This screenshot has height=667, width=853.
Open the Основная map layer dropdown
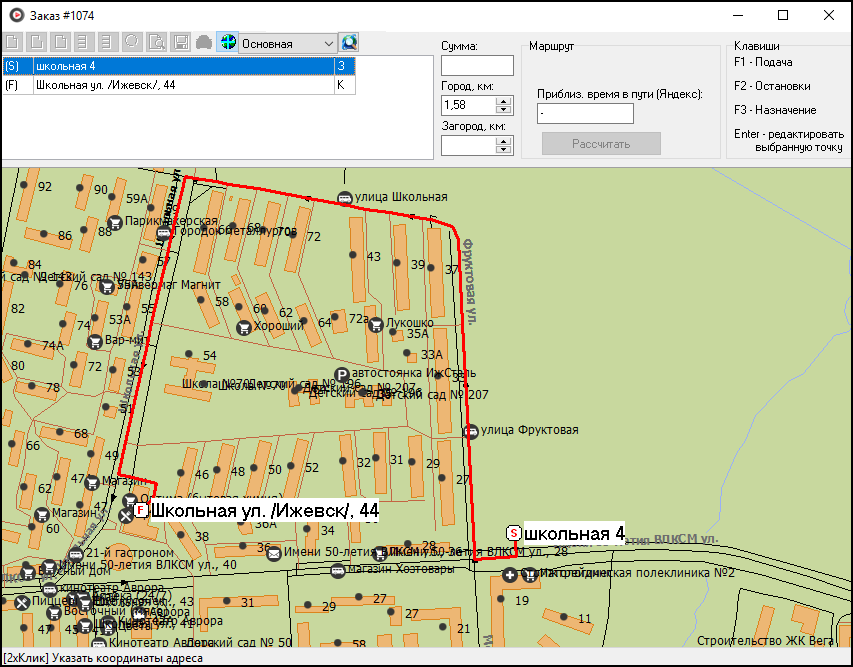(329, 44)
